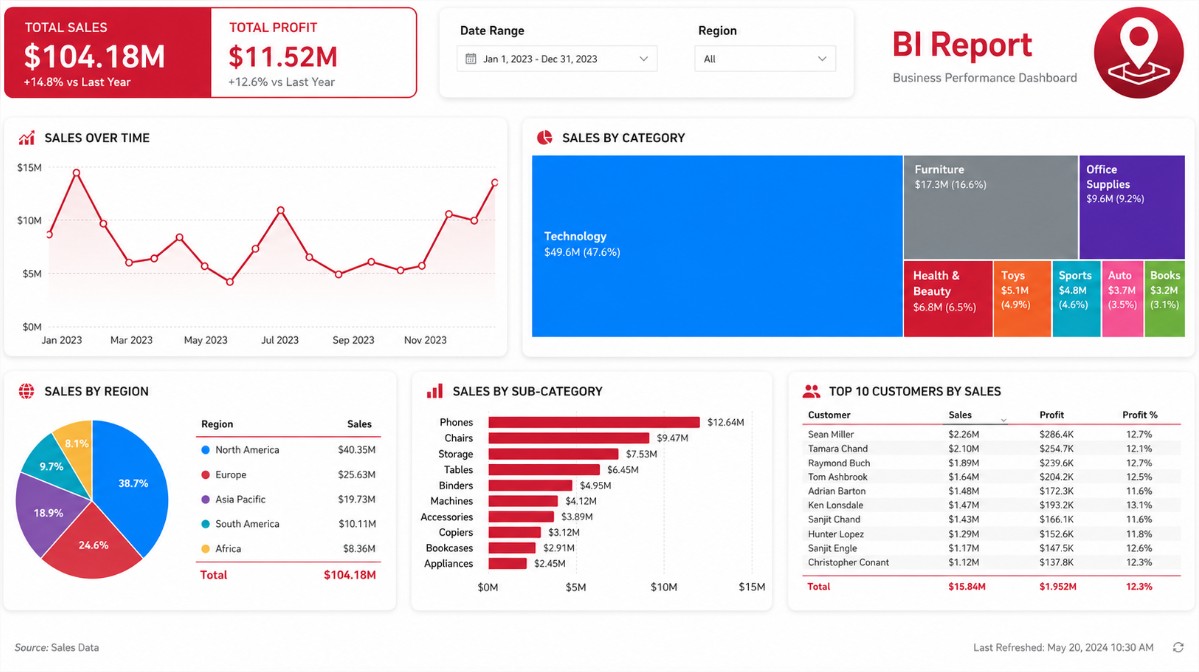Click the Binders bar of $4.95M
The image size is (1199, 672).
(x=530, y=485)
